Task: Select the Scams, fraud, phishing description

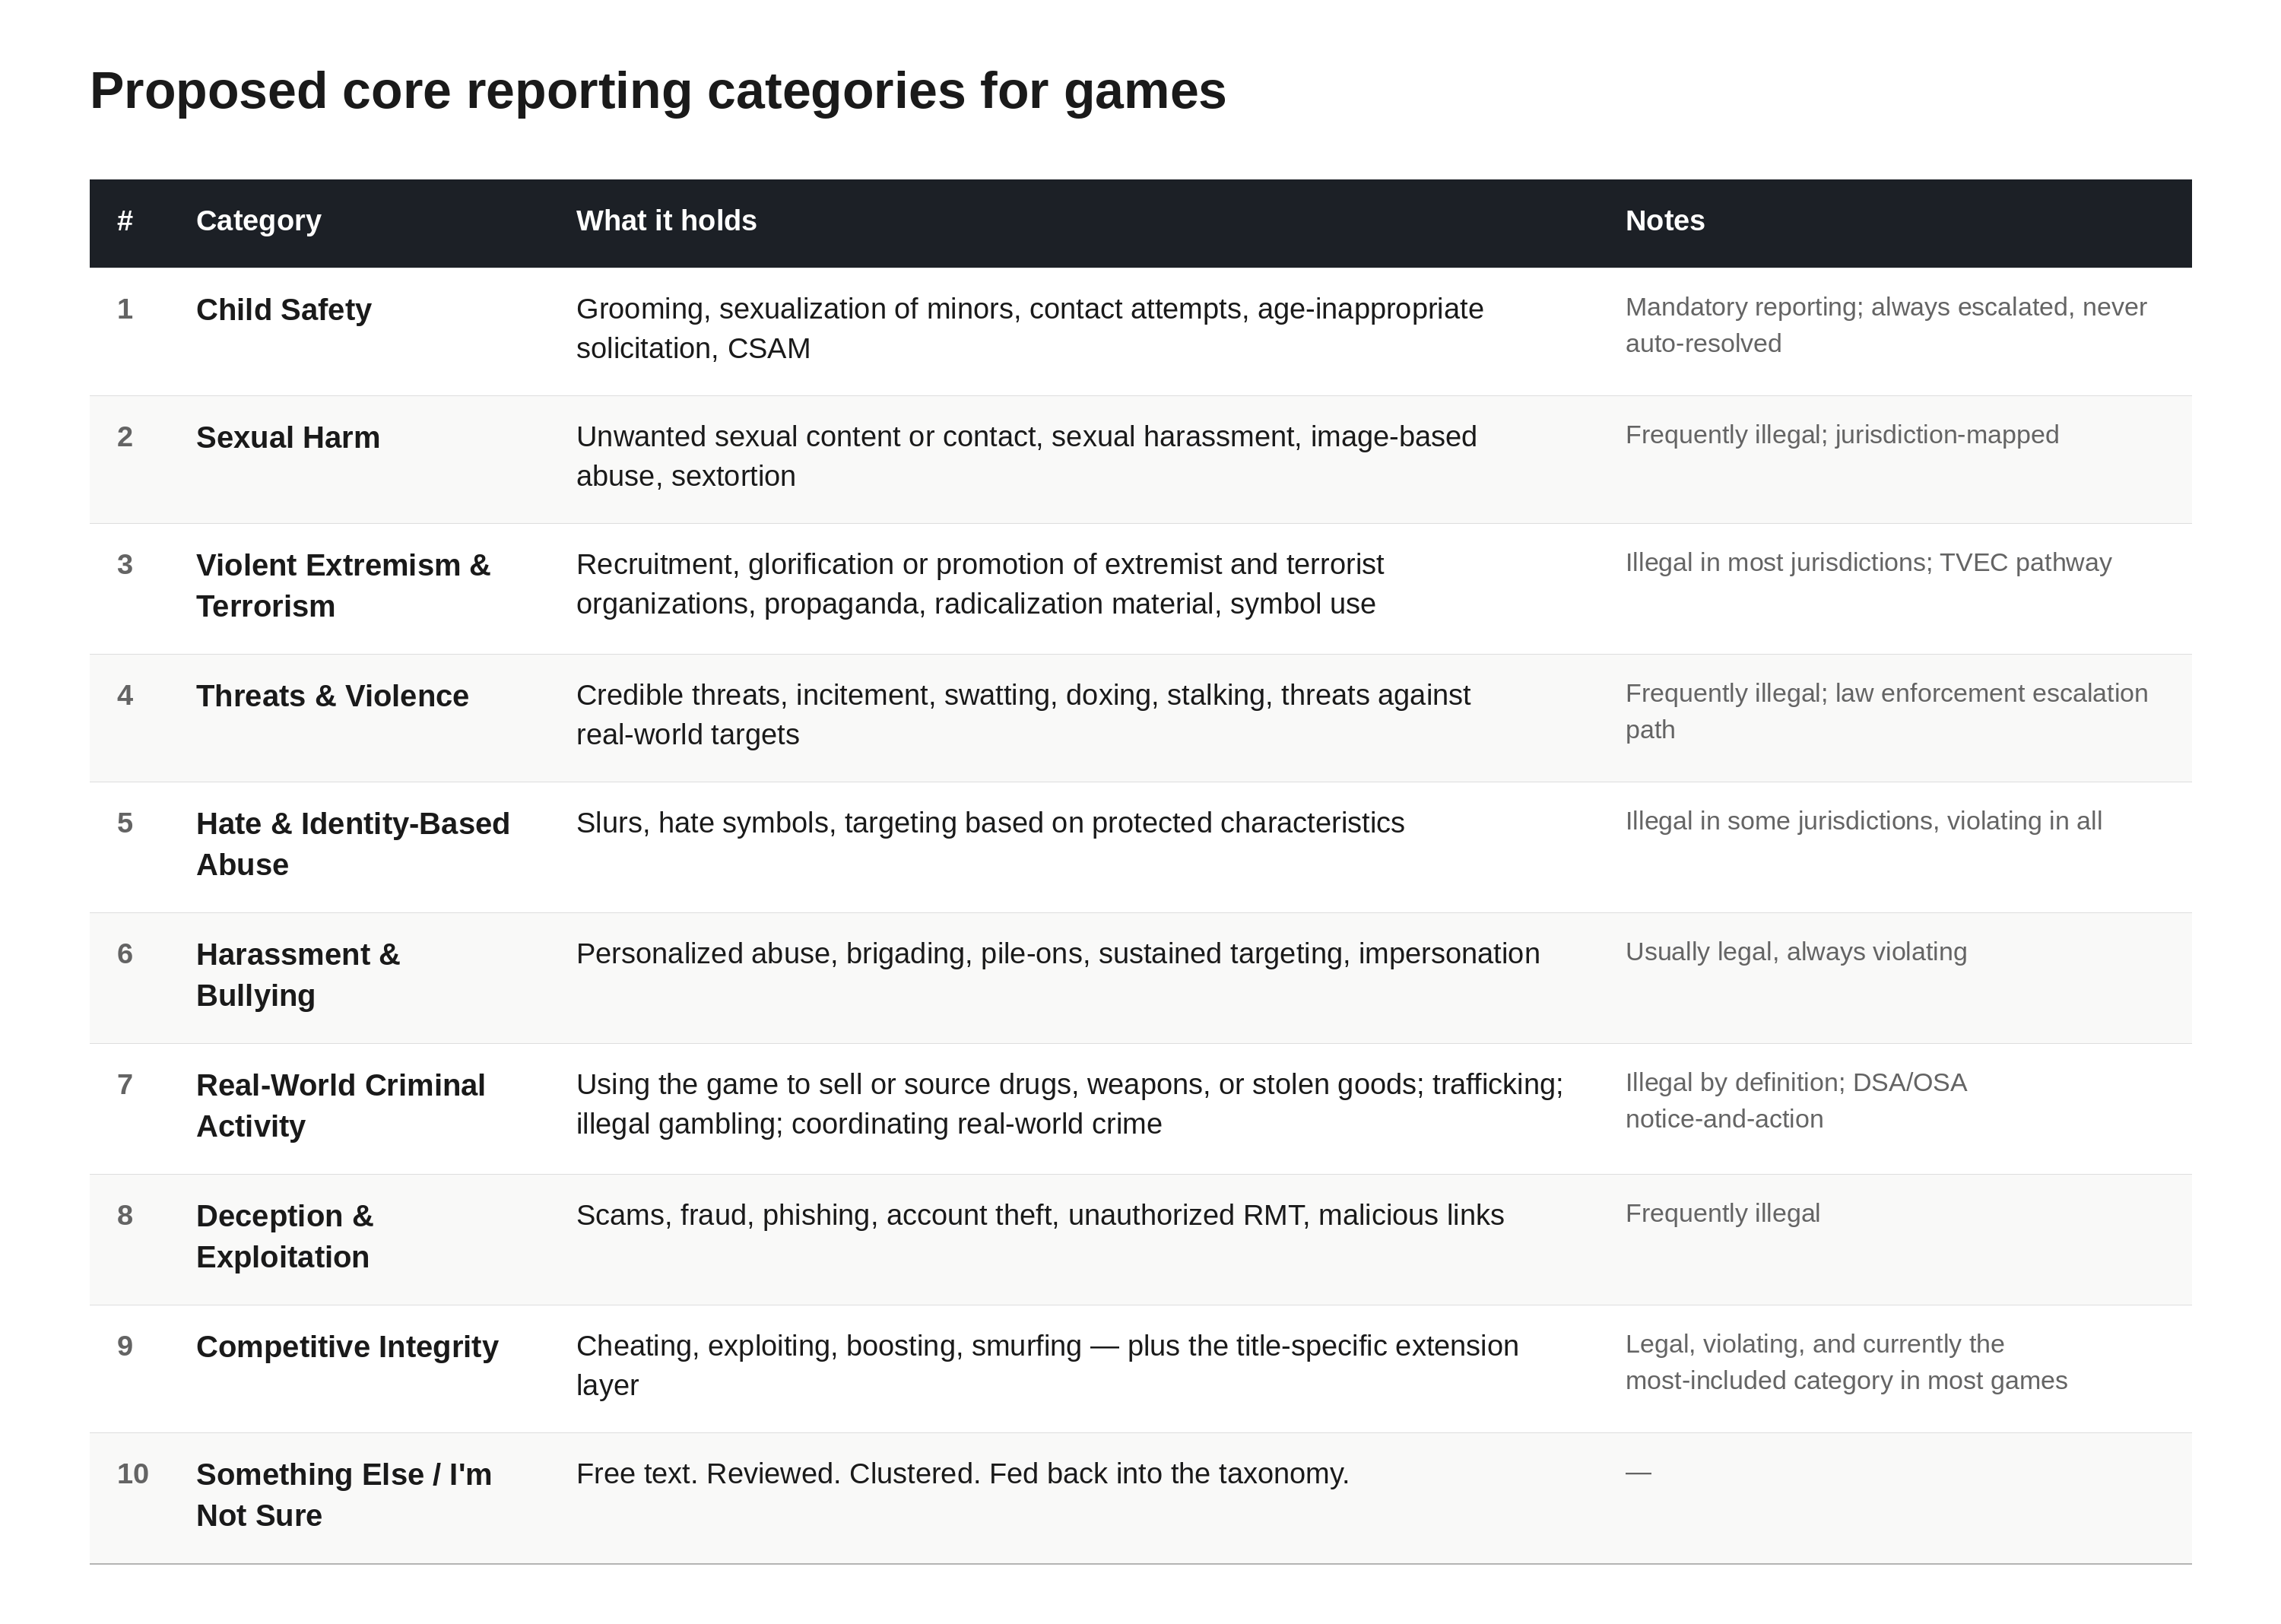Action: click(x=1040, y=1215)
